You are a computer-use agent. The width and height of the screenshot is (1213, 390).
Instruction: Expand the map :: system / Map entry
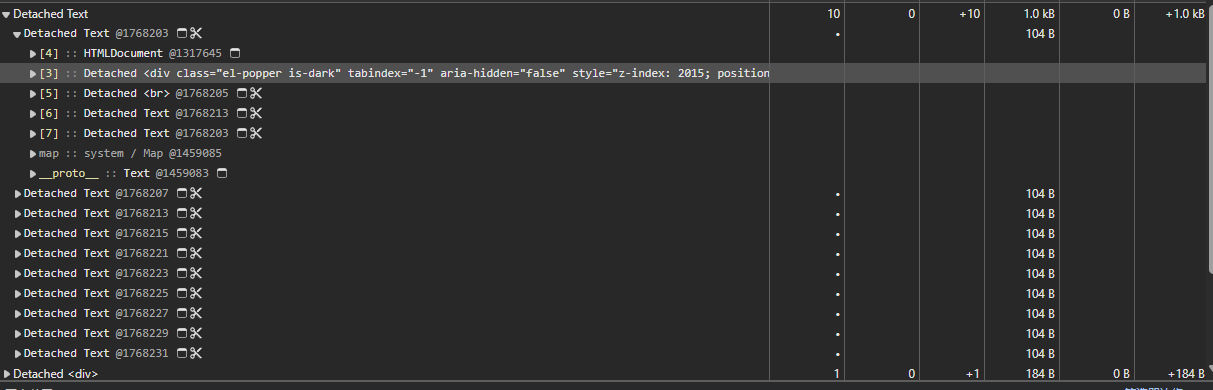pyautogui.click(x=33, y=153)
